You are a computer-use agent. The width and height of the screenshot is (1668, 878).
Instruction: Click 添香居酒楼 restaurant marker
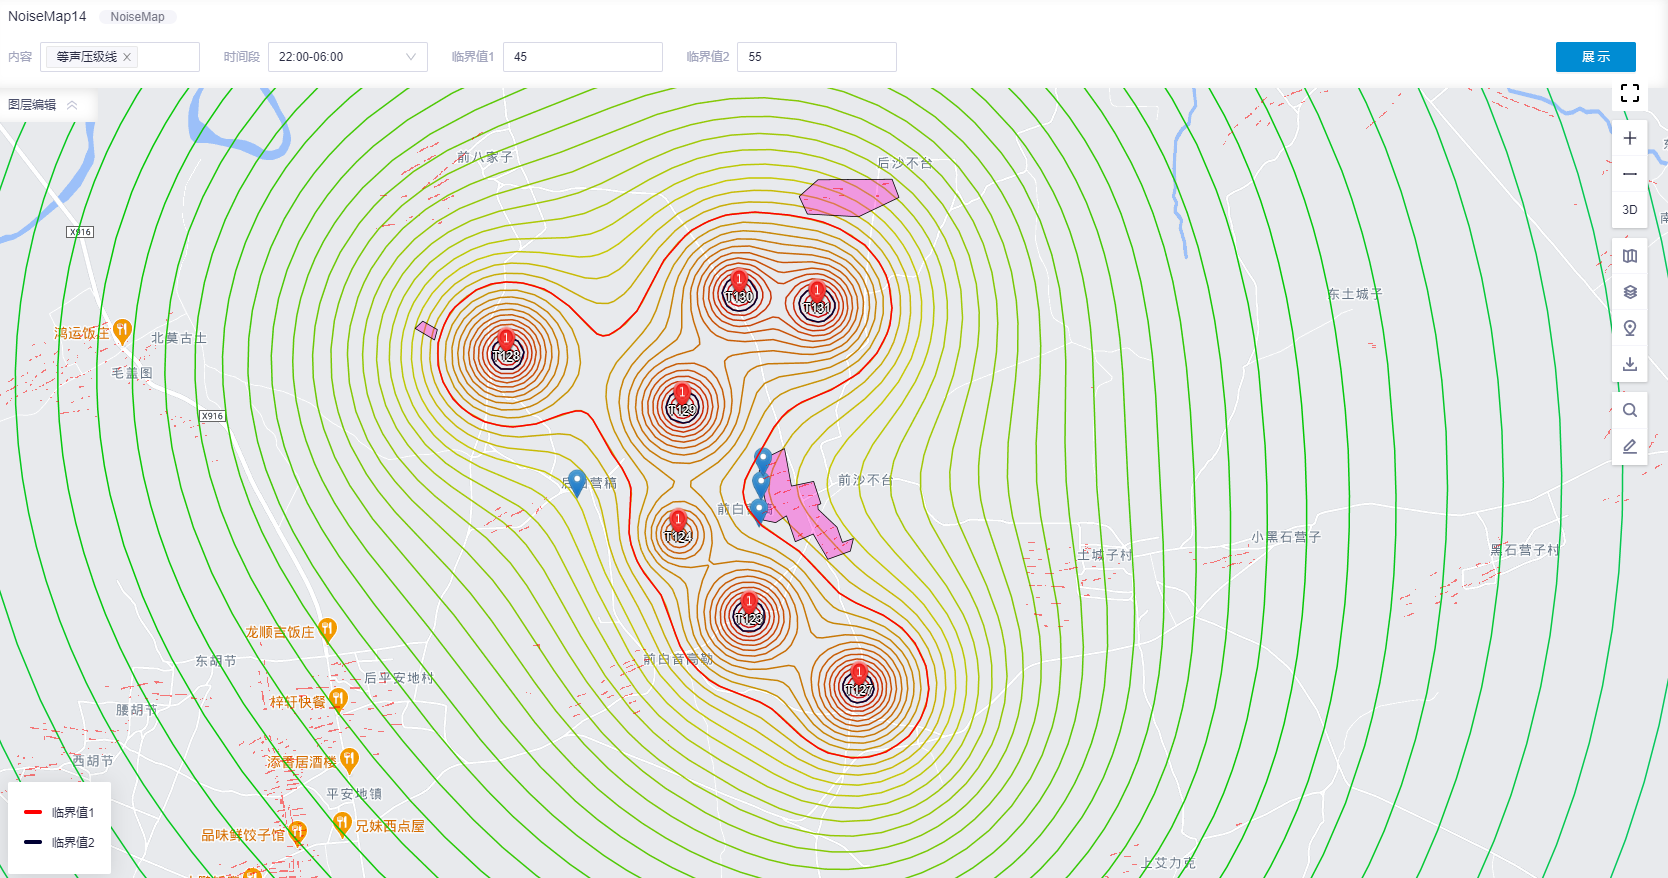[349, 760]
